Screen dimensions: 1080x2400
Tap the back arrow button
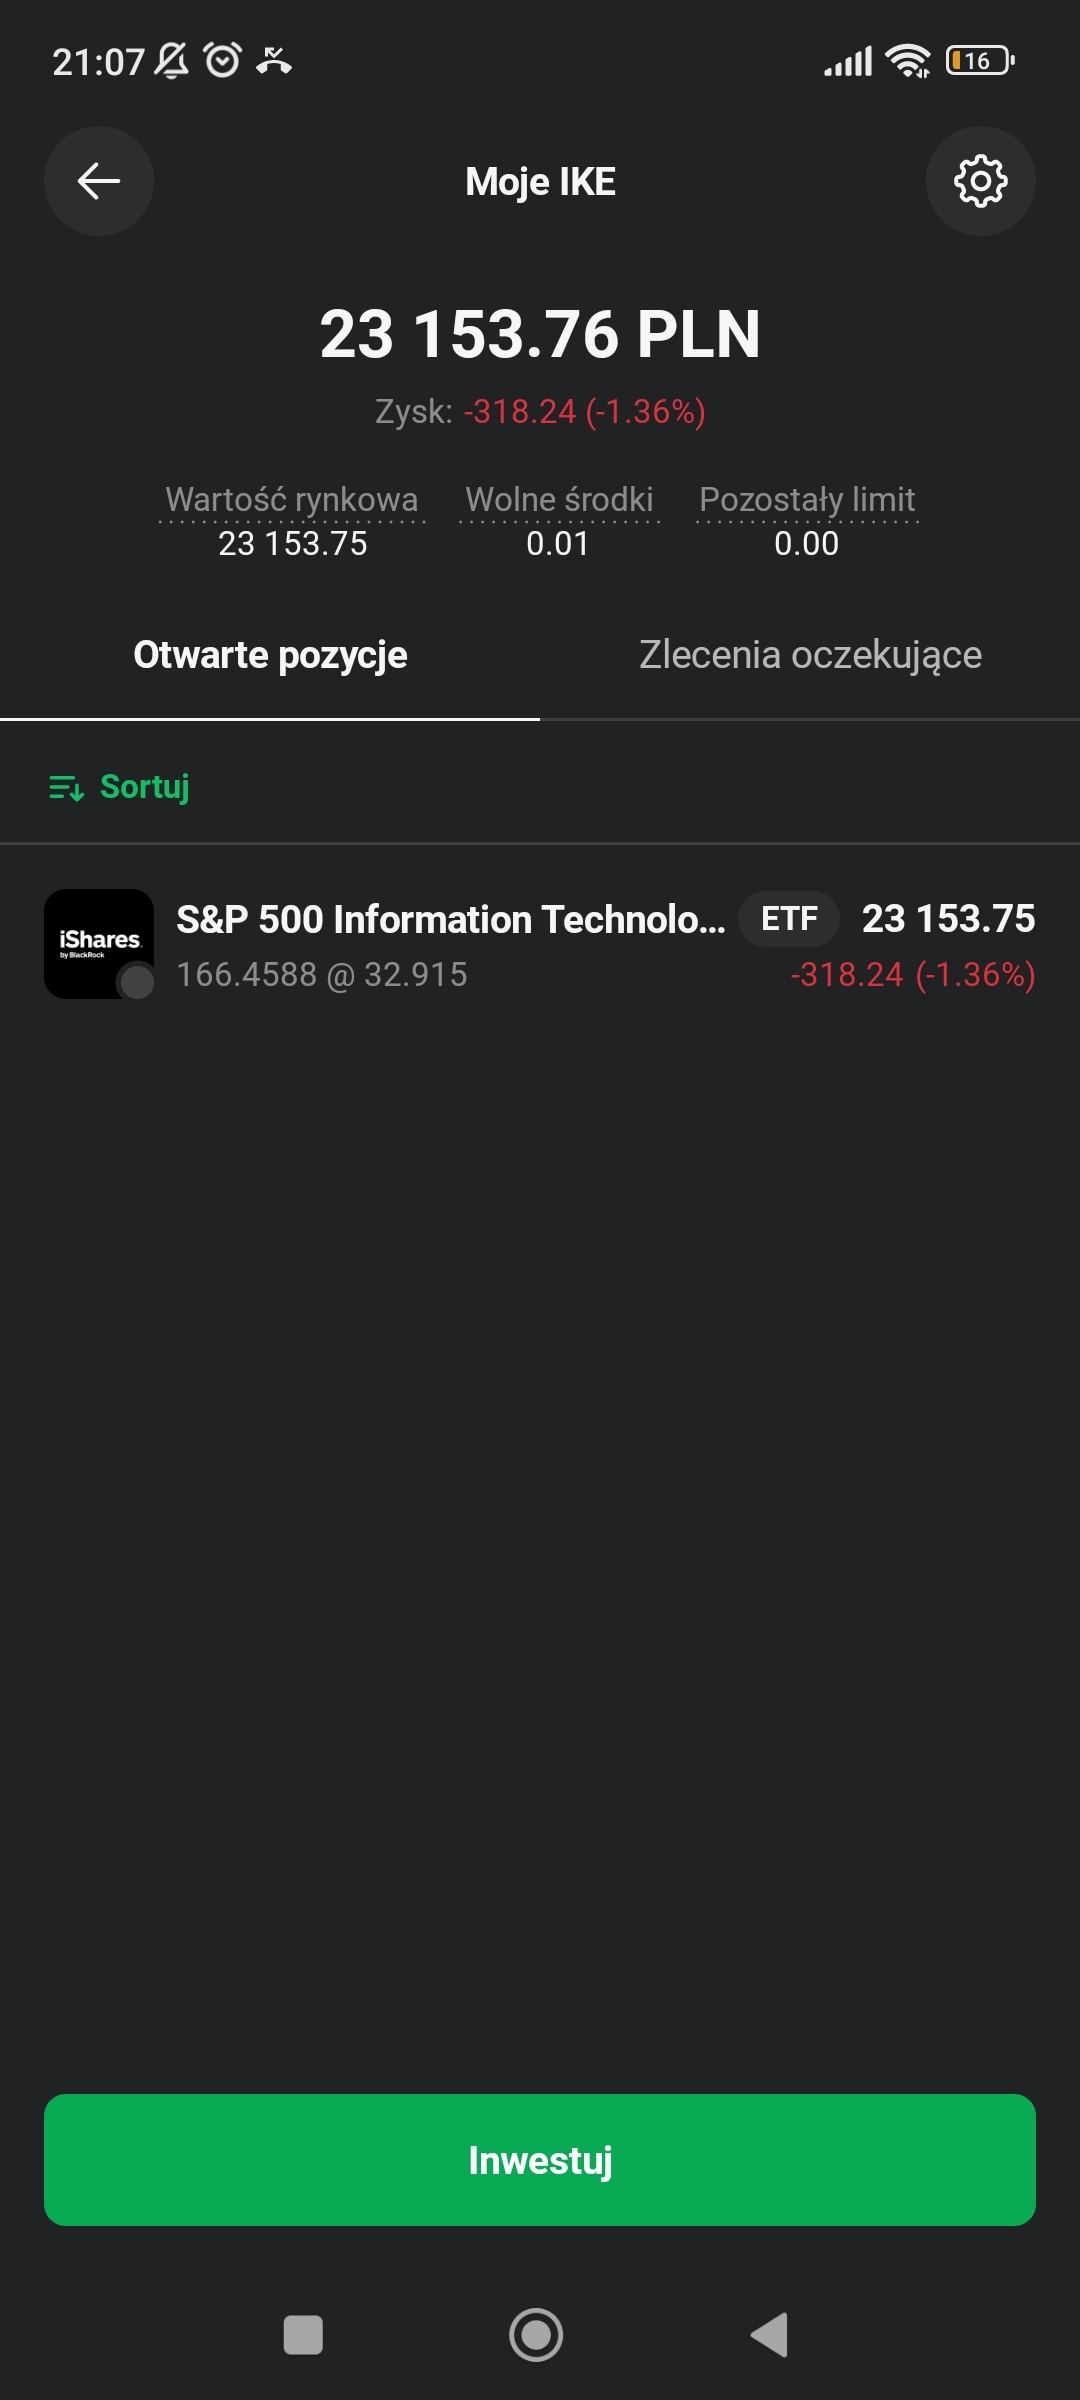(x=98, y=181)
